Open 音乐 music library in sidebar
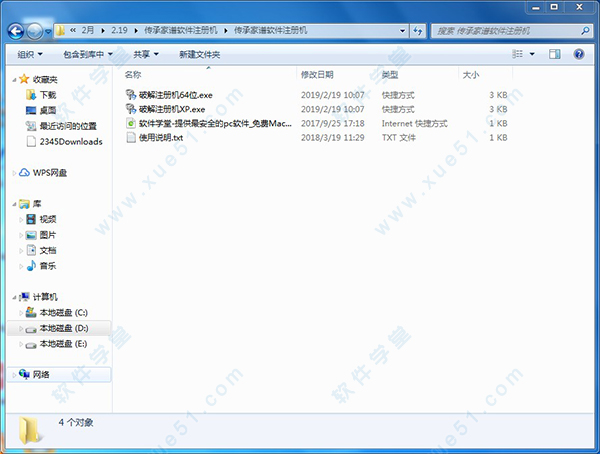This screenshot has width=600, height=454. click(x=30, y=266)
